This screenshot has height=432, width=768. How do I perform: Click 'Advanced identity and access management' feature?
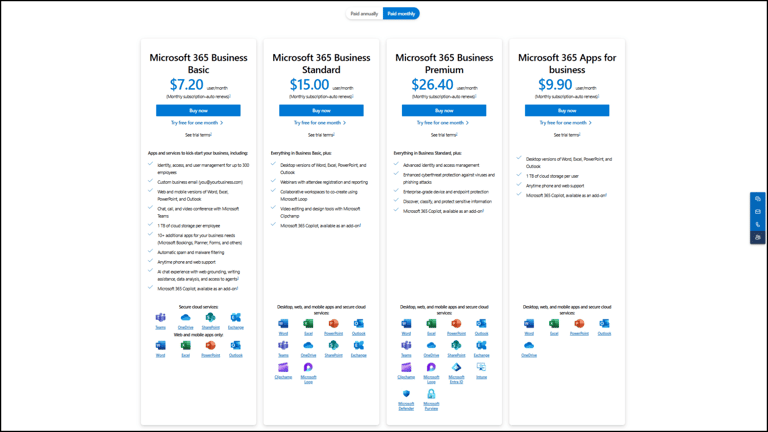(x=441, y=165)
